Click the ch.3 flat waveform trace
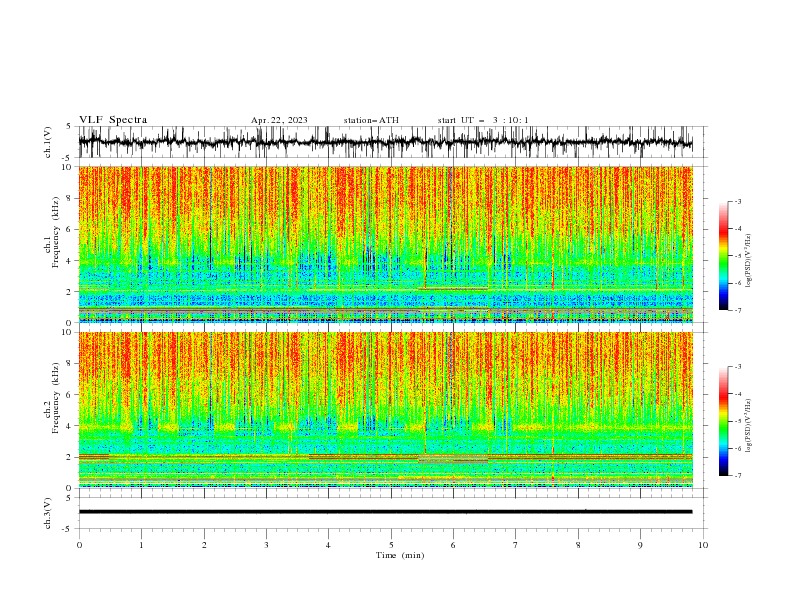 tap(385, 512)
